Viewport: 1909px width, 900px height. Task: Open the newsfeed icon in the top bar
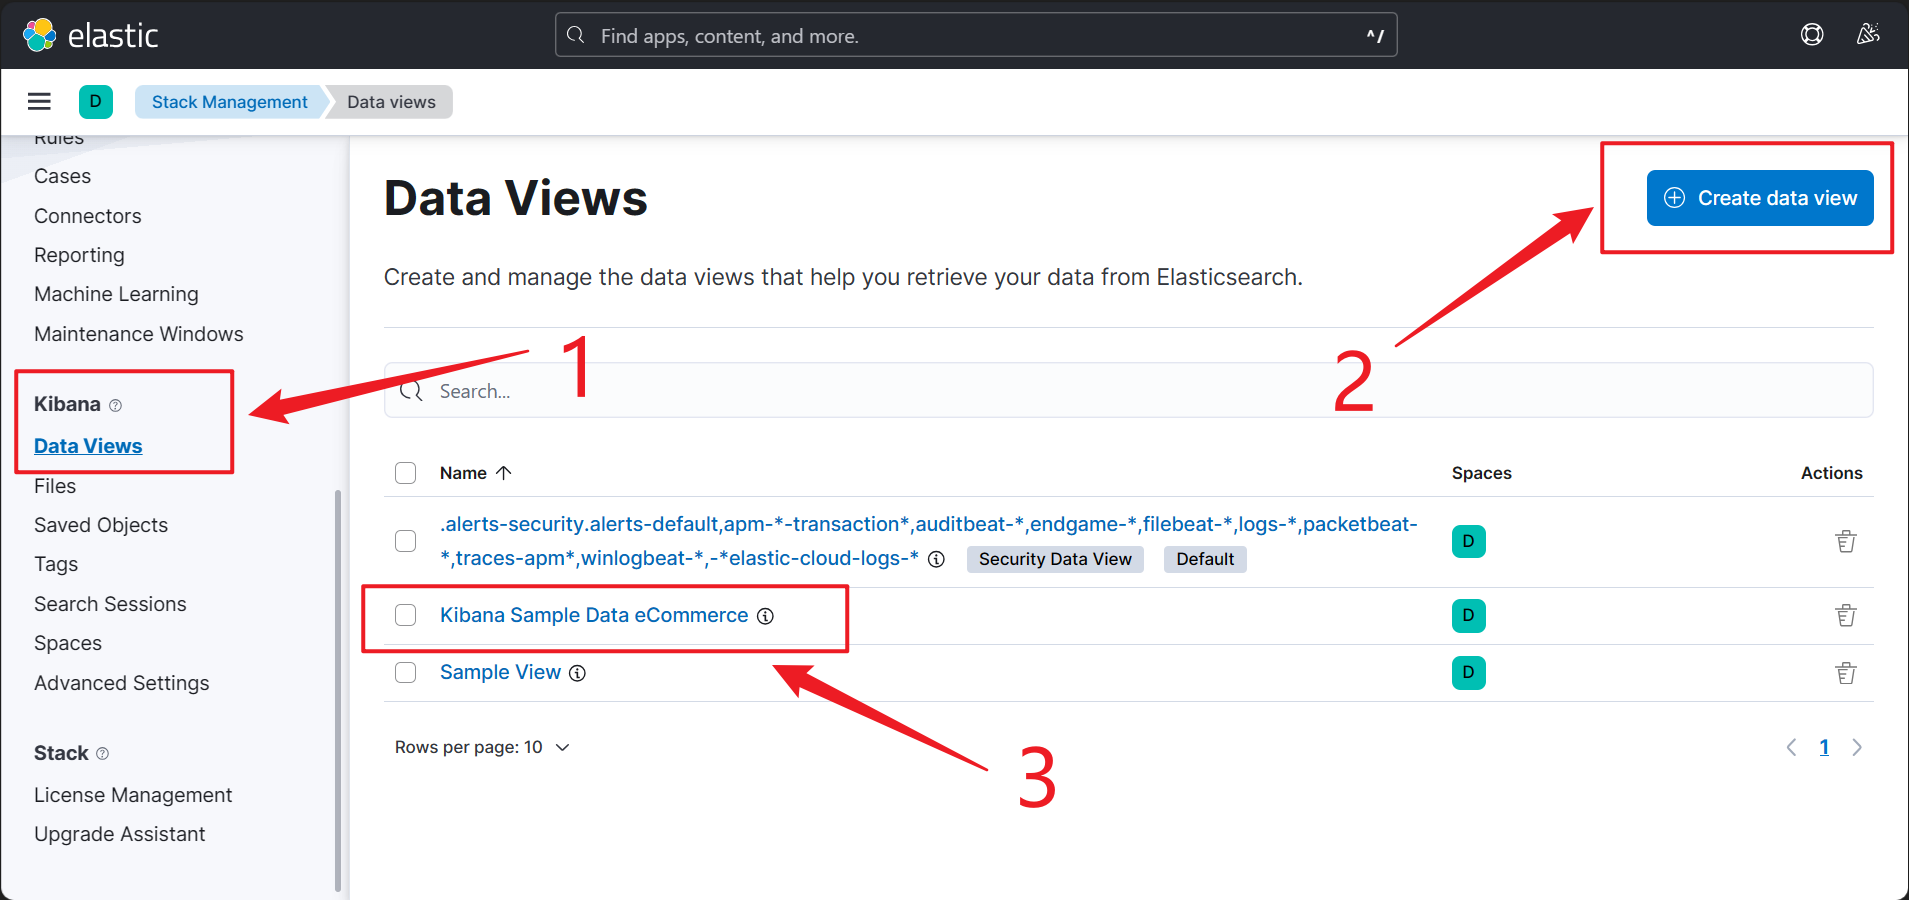point(1867,35)
